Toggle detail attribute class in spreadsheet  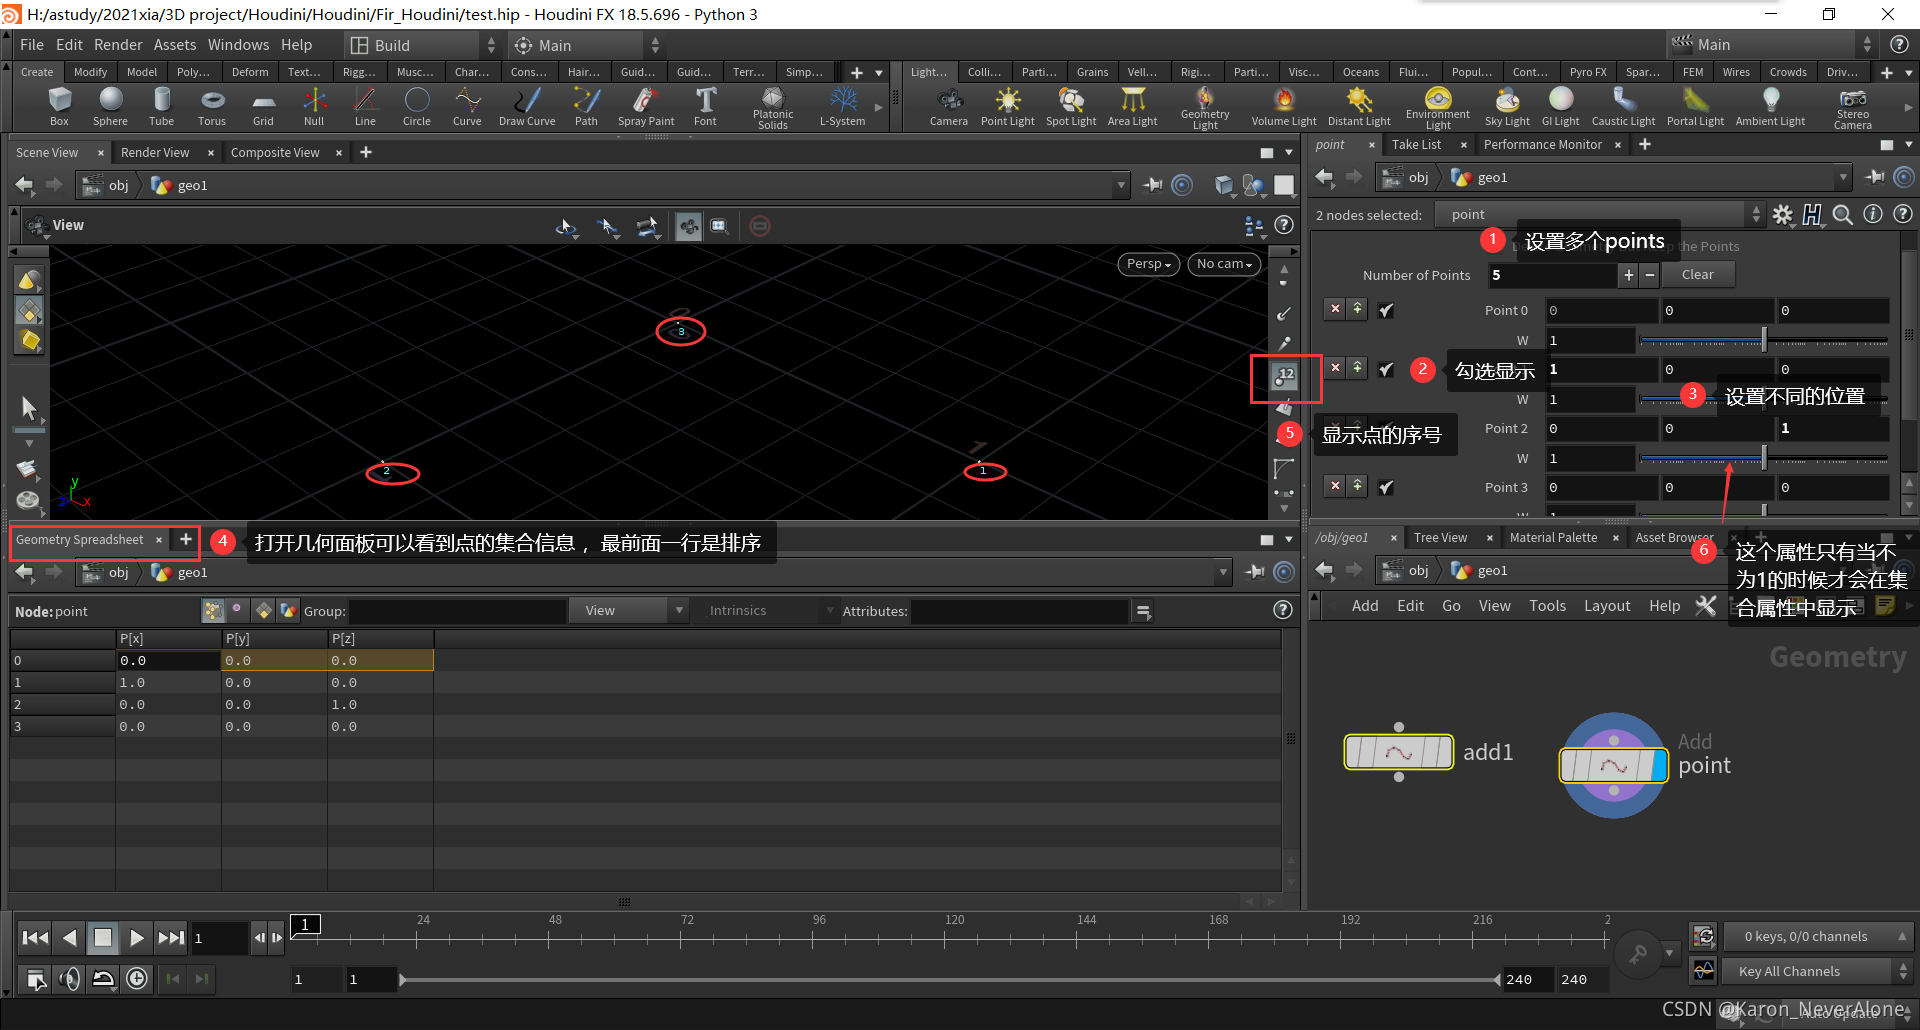pos(288,610)
